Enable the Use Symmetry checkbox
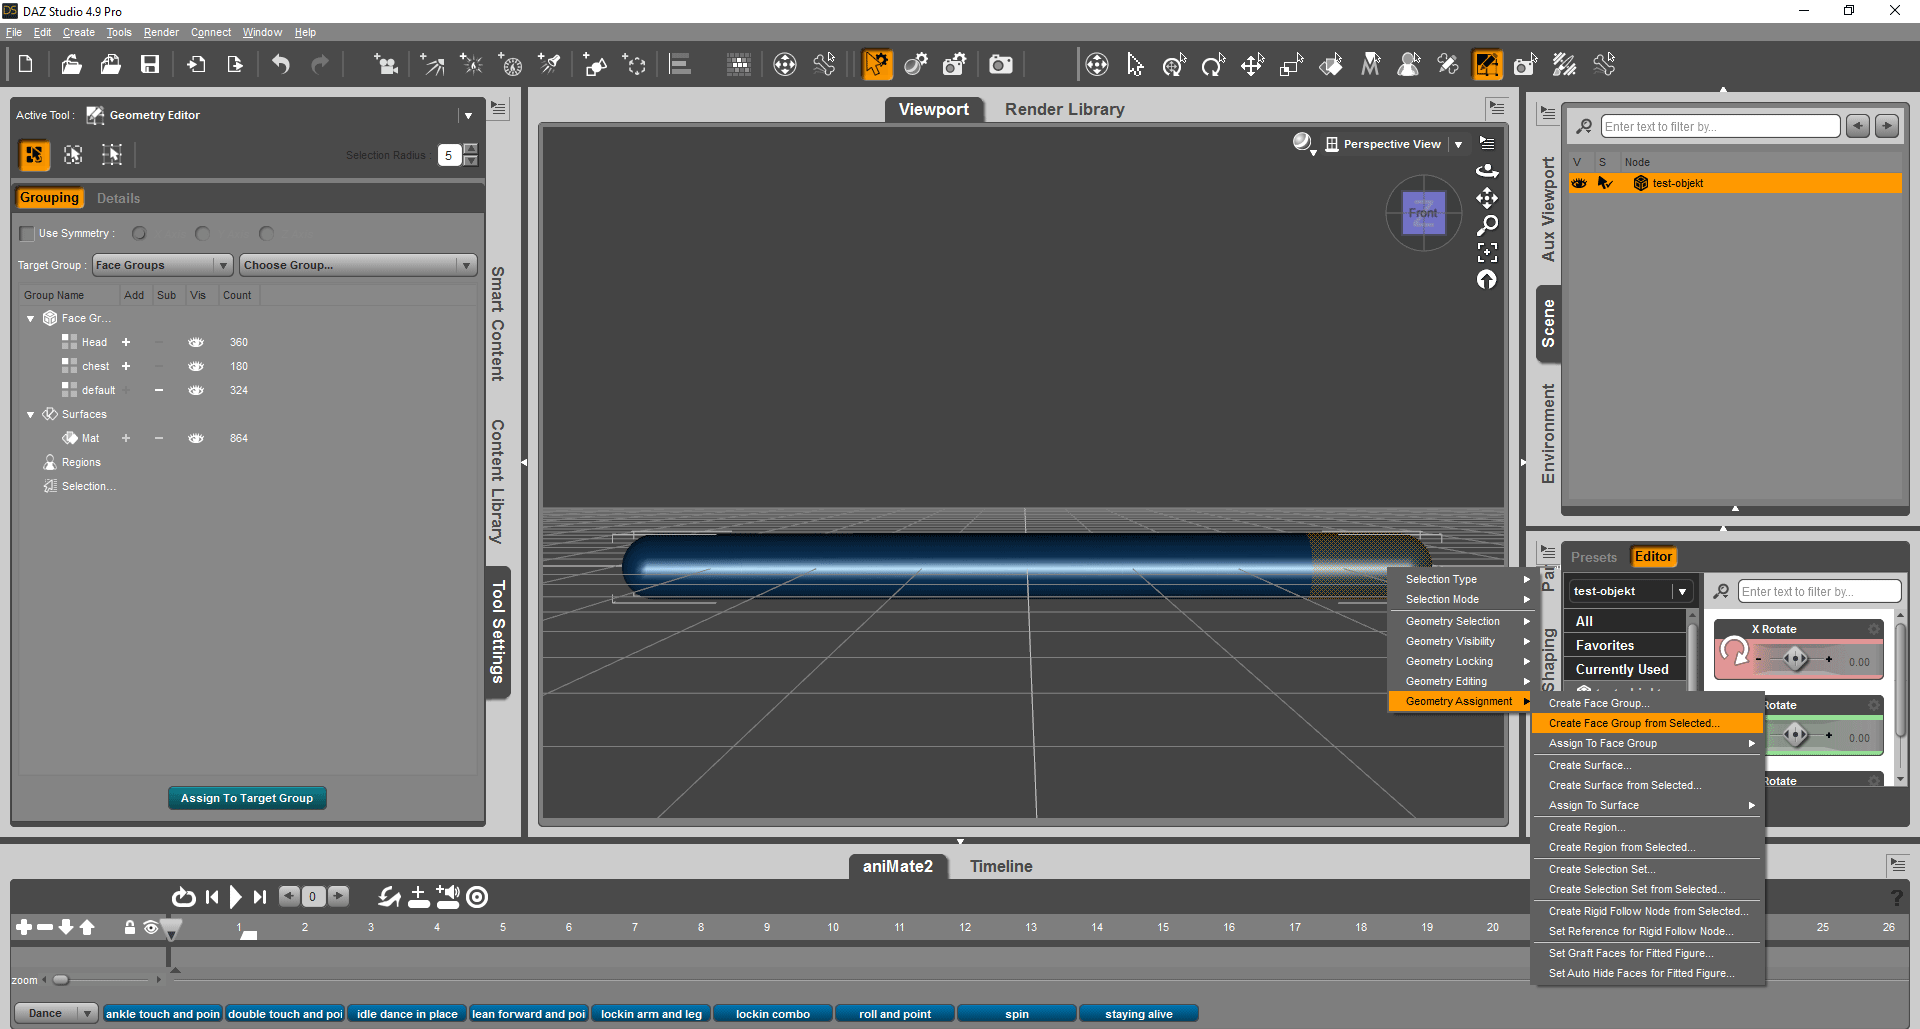 27,234
